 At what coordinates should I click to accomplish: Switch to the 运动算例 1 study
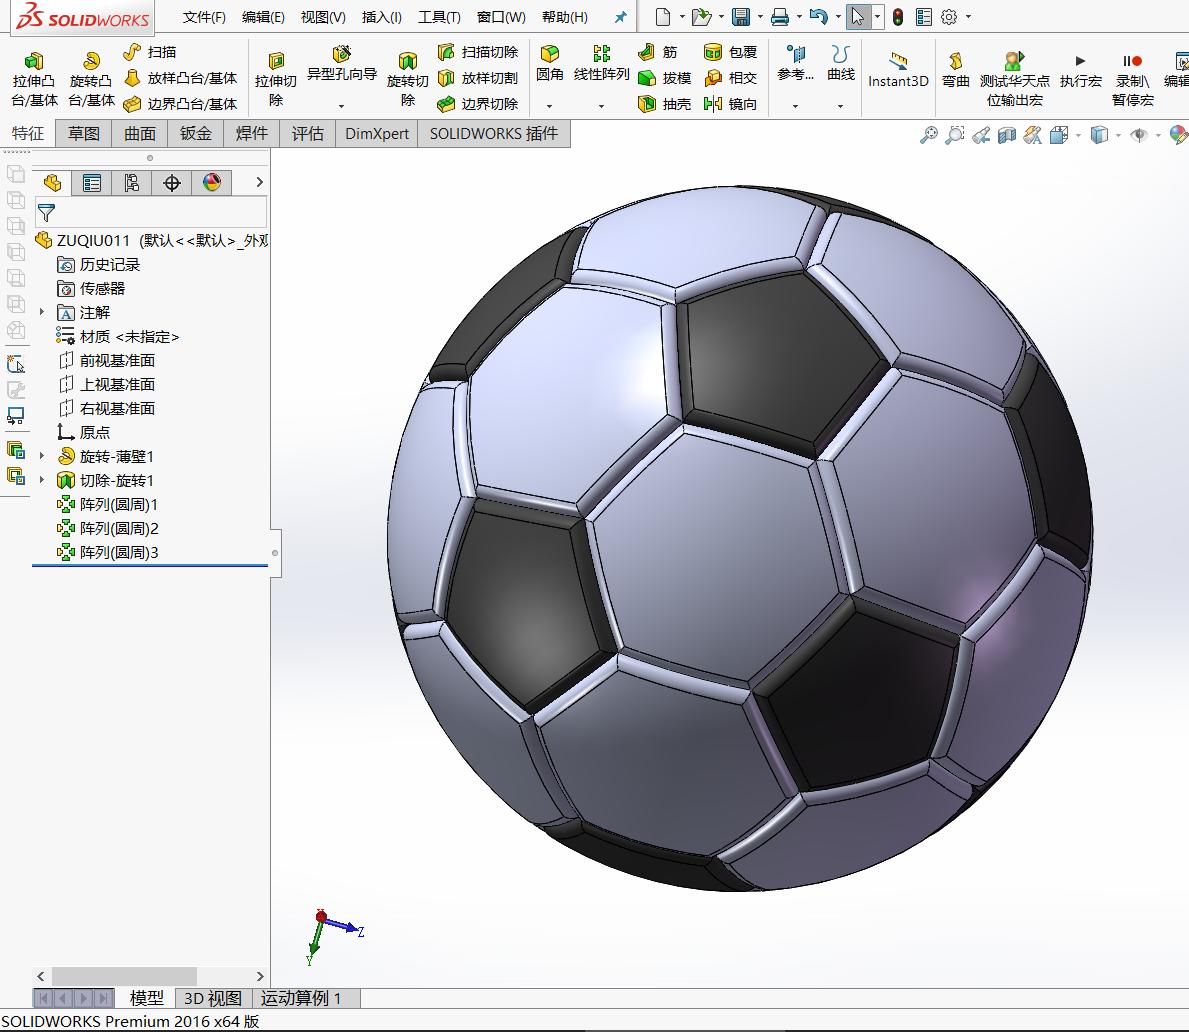click(x=303, y=998)
